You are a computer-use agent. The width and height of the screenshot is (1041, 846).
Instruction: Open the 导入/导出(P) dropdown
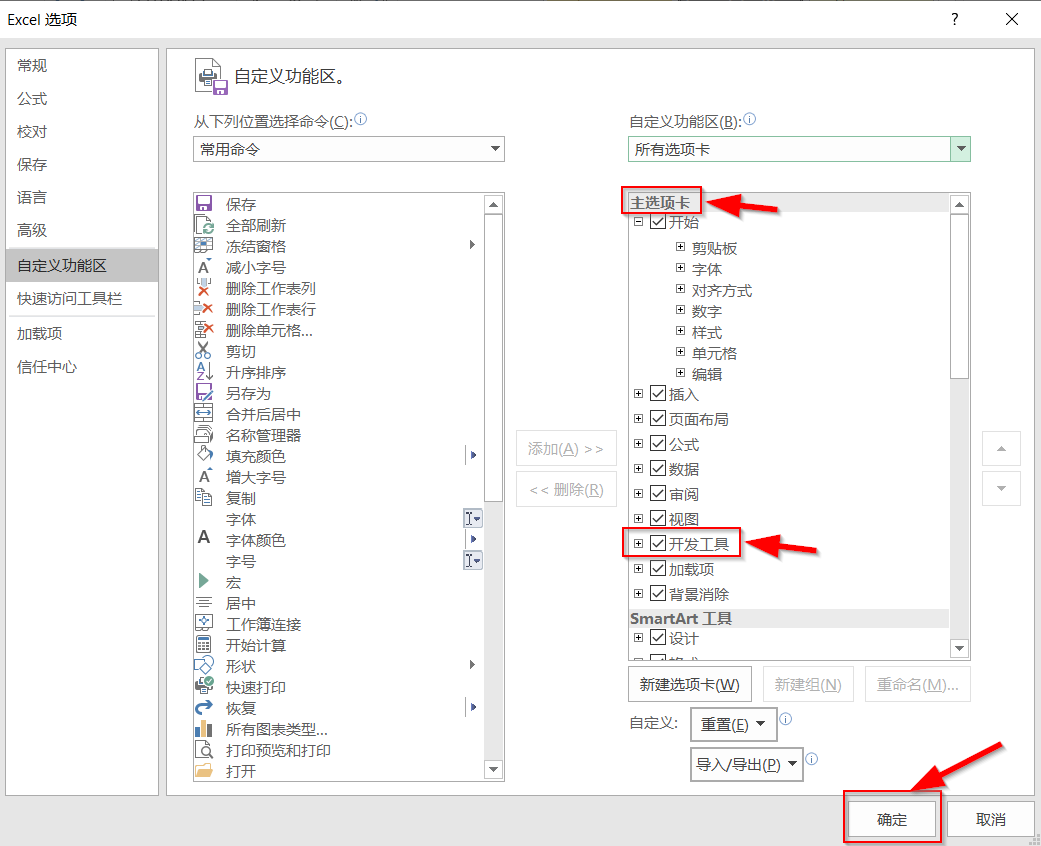[747, 764]
